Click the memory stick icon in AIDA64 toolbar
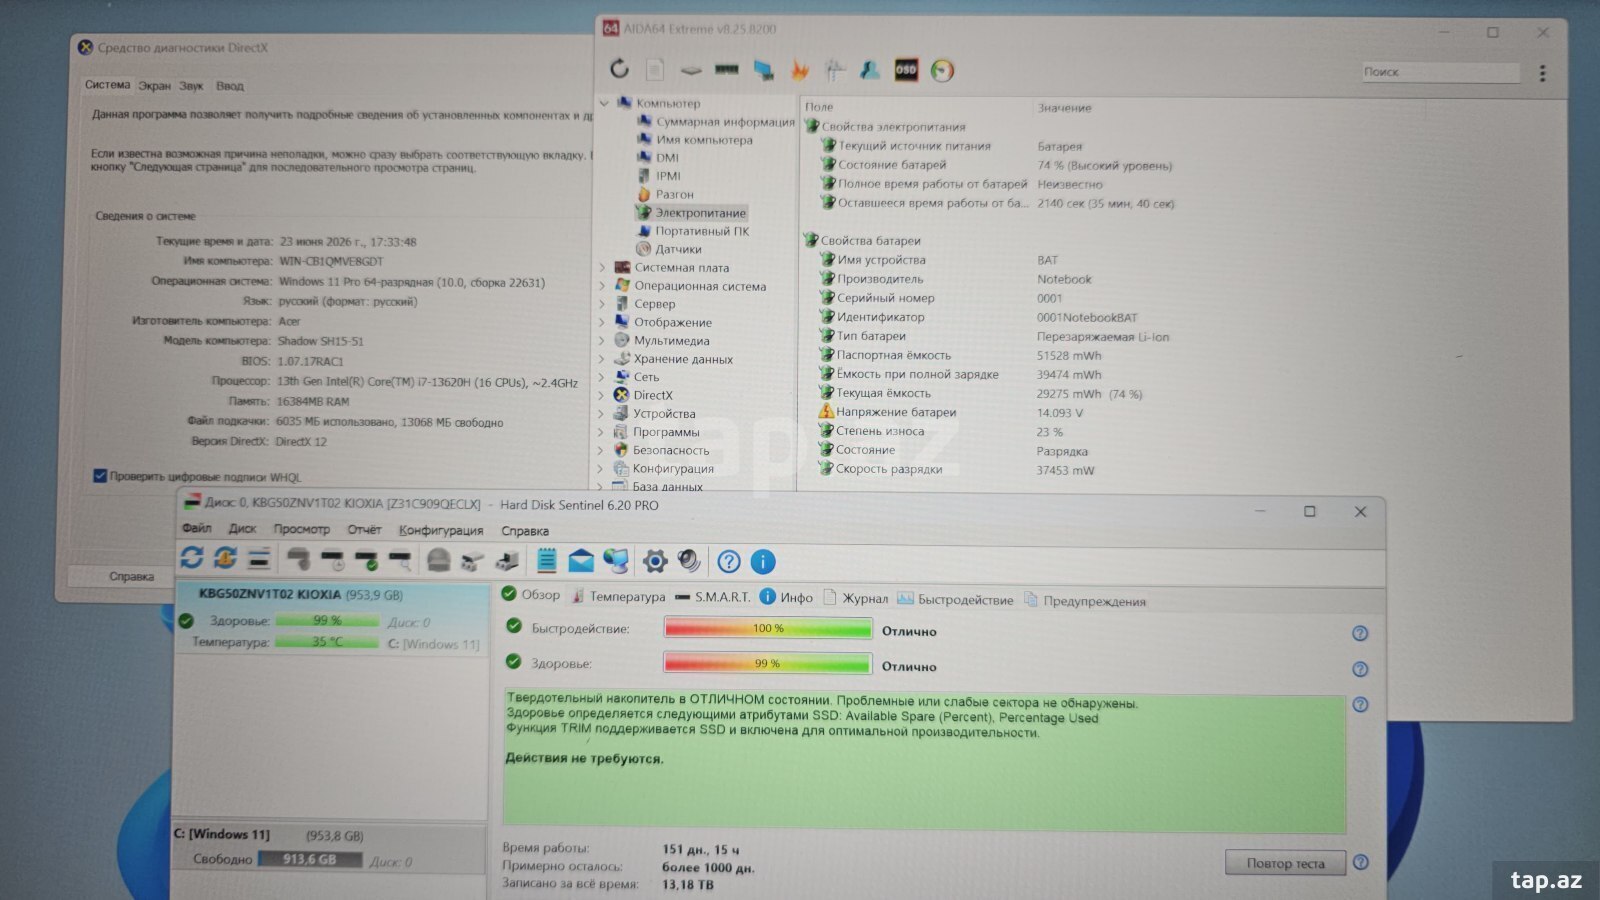Image resolution: width=1600 pixels, height=900 pixels. pos(727,70)
